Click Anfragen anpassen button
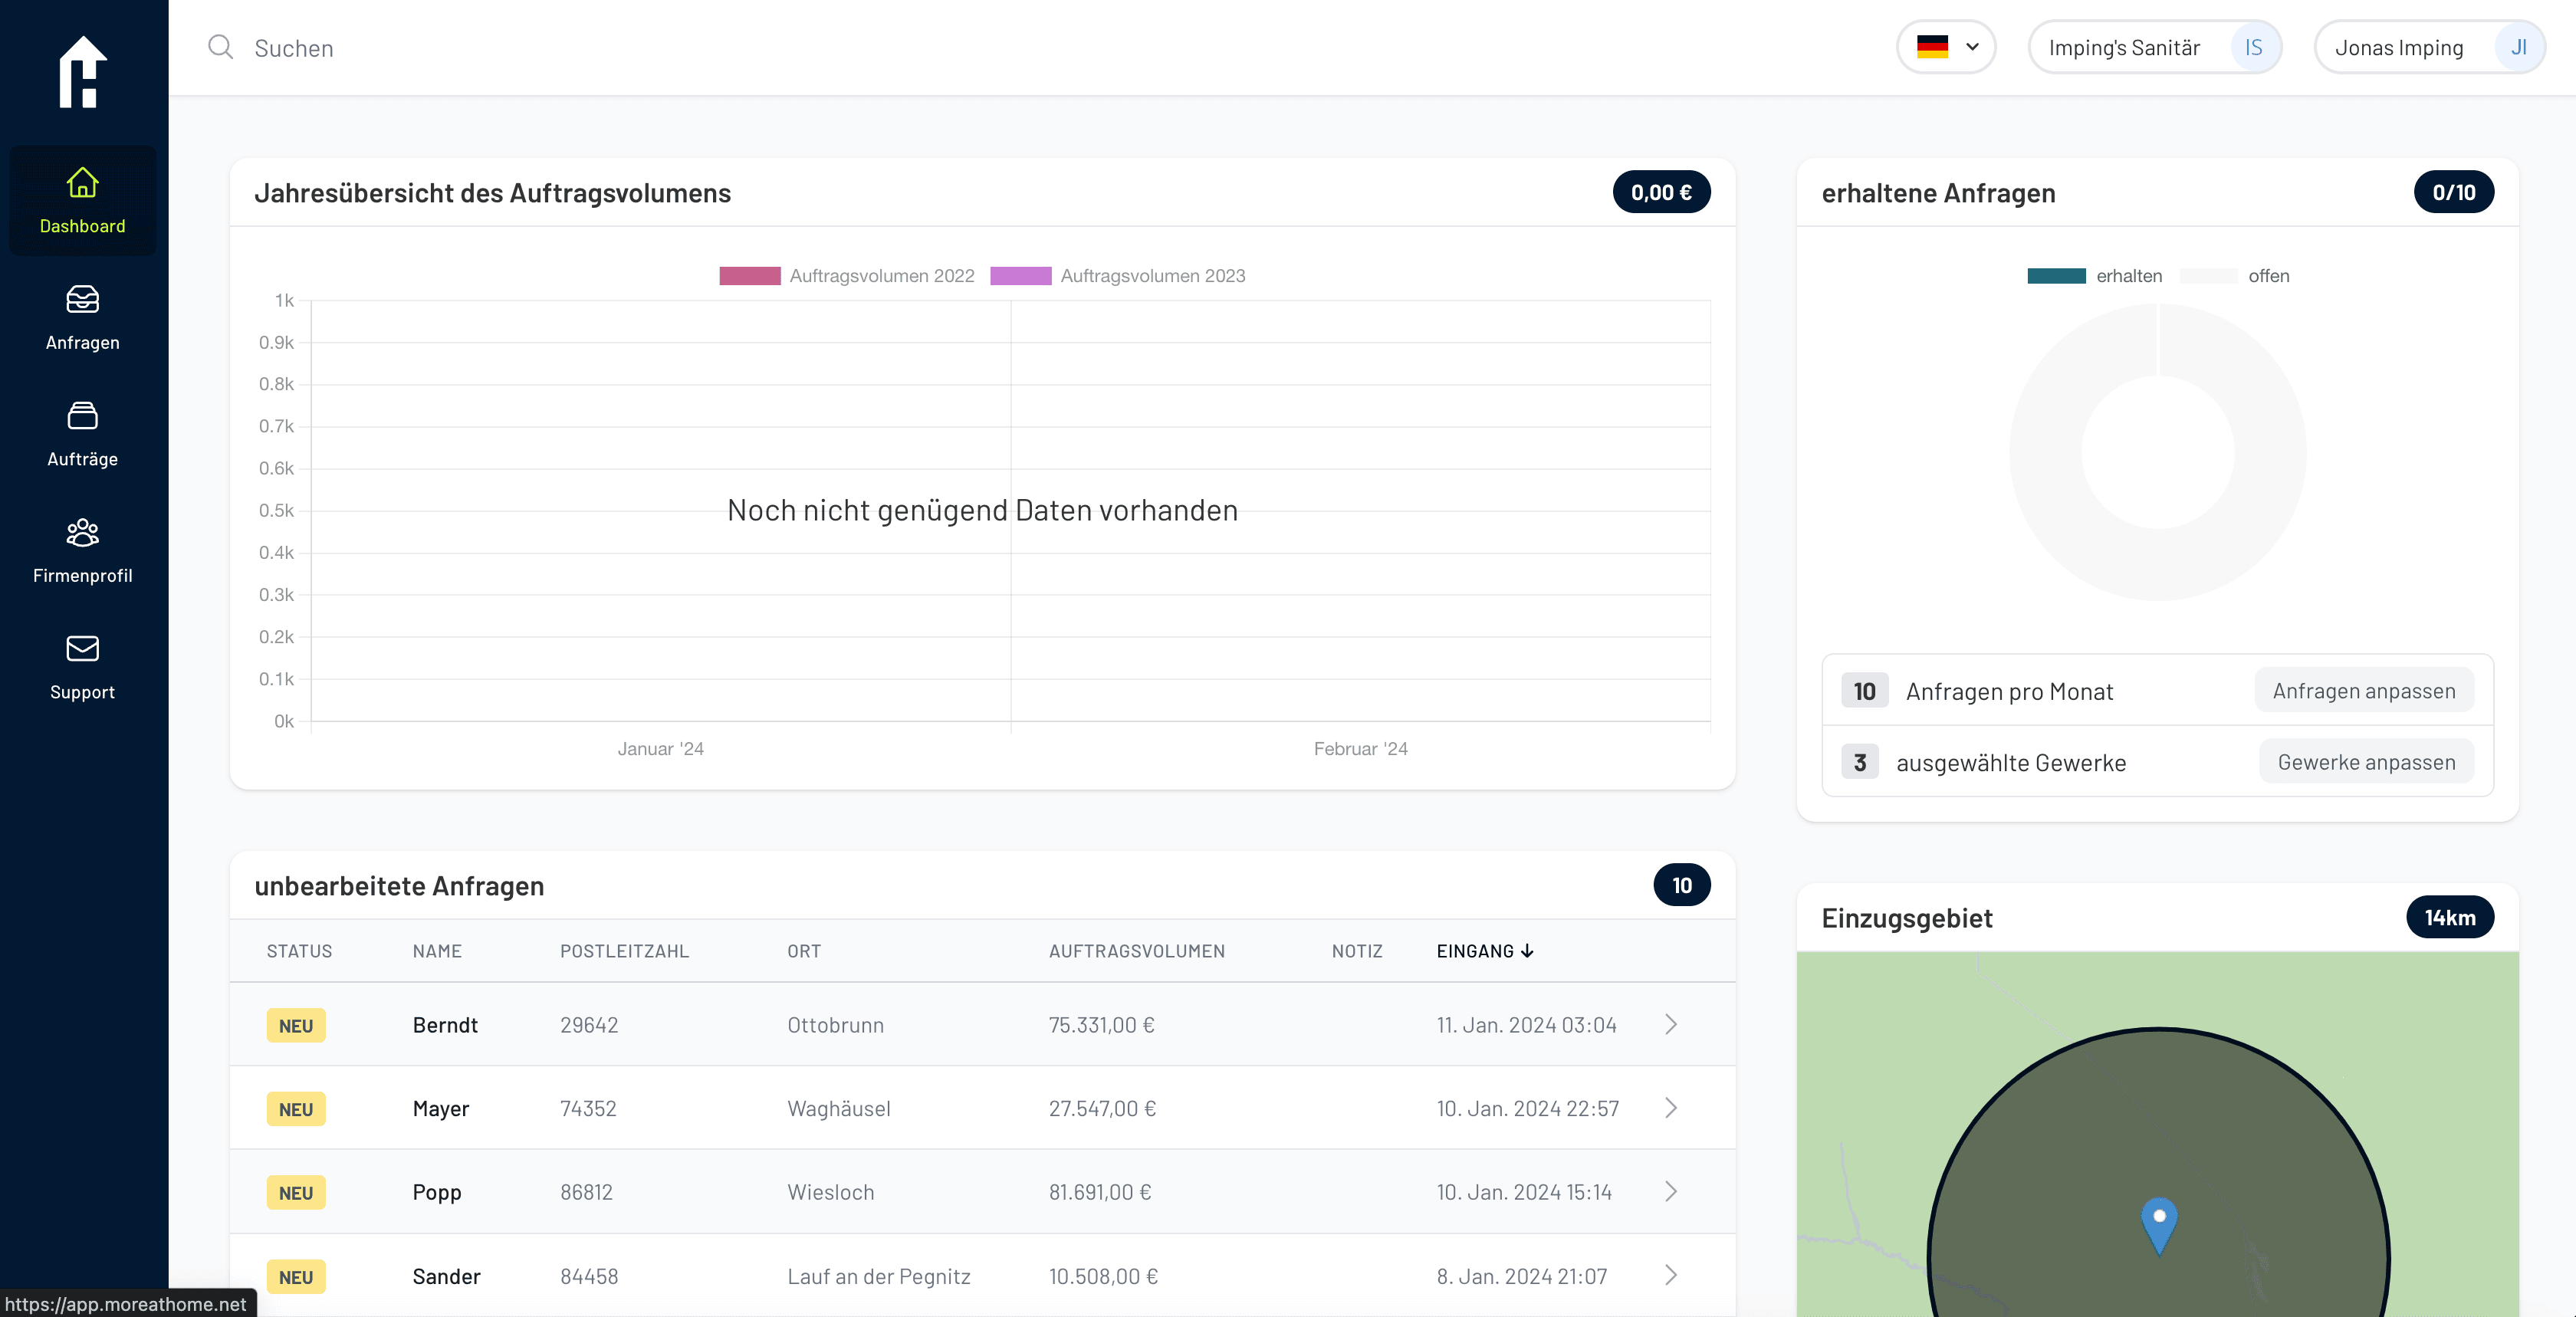 pos(2364,691)
